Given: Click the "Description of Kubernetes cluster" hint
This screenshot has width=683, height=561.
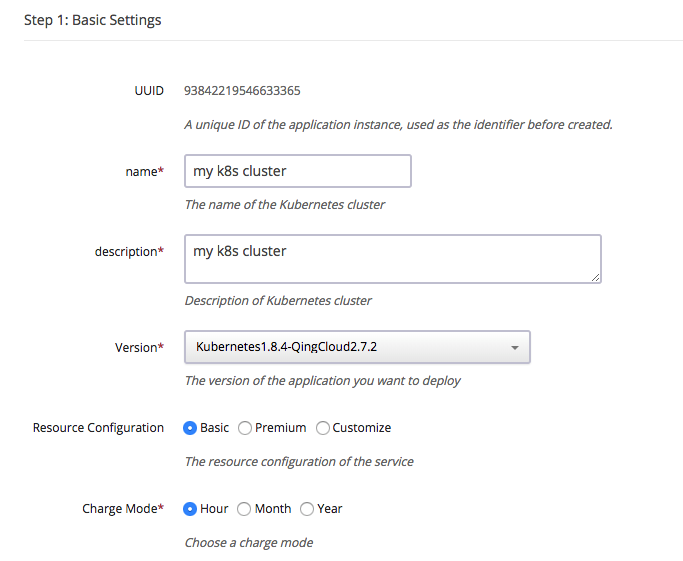Looking at the screenshot, I should pyautogui.click(x=279, y=301).
